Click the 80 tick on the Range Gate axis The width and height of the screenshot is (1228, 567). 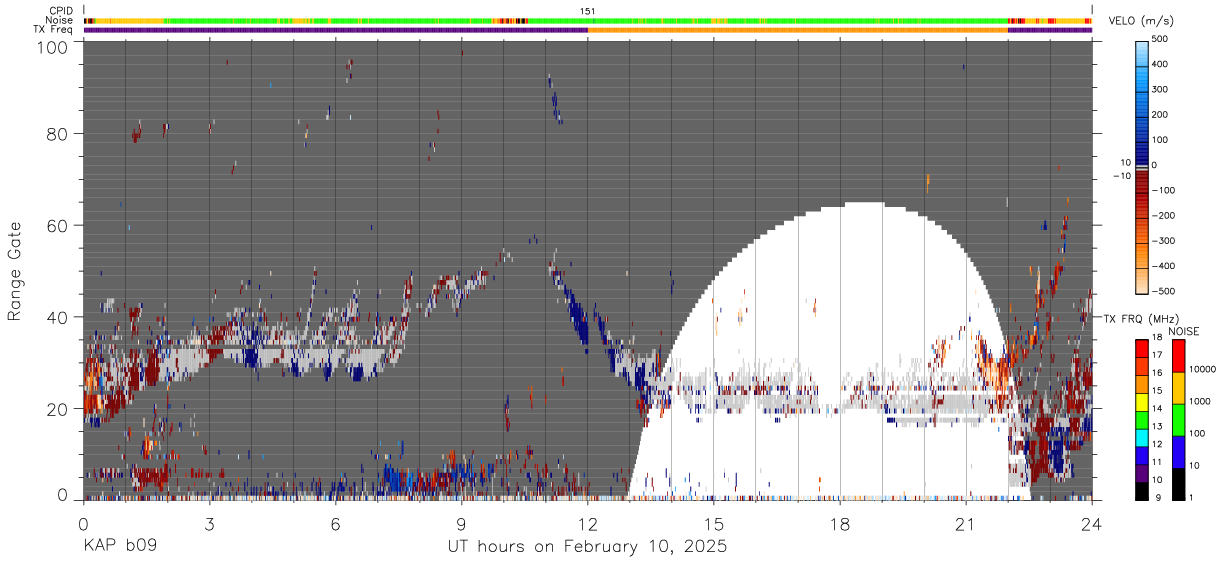[58, 134]
